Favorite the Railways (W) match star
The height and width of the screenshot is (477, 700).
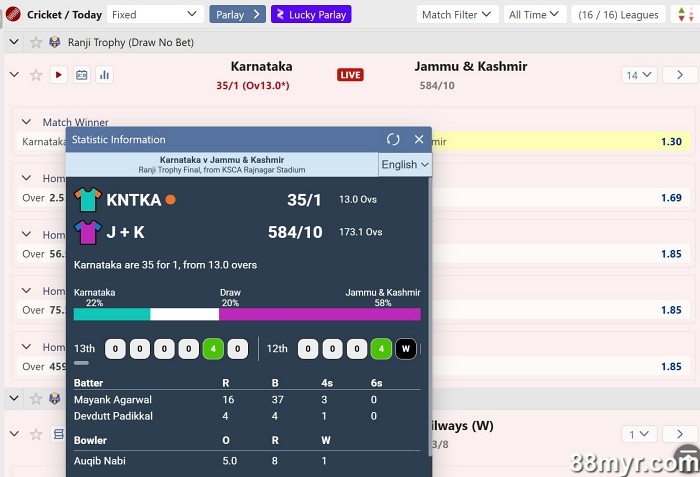[36, 434]
